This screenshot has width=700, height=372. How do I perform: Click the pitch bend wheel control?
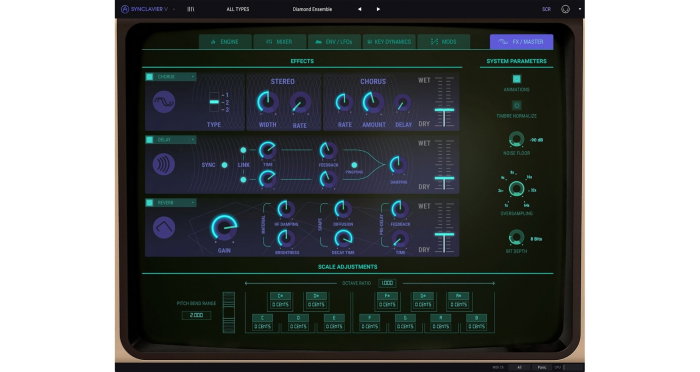pyautogui.click(x=229, y=313)
